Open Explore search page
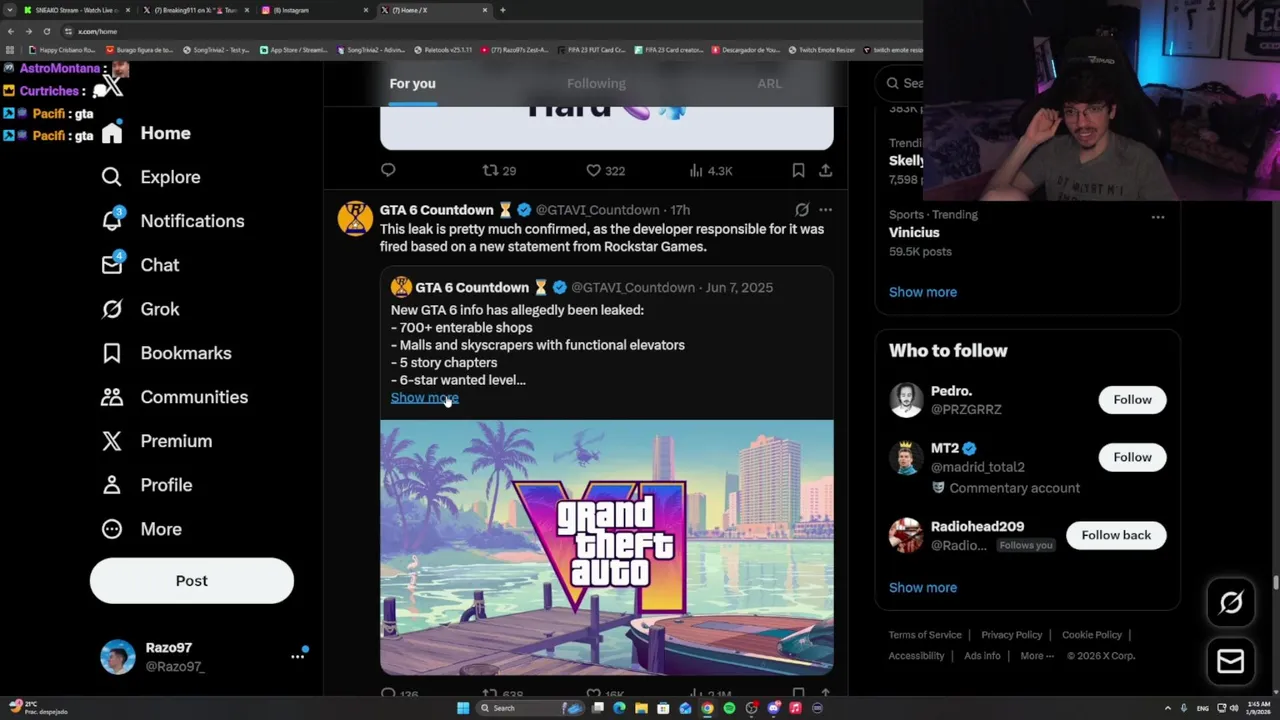 point(151,177)
